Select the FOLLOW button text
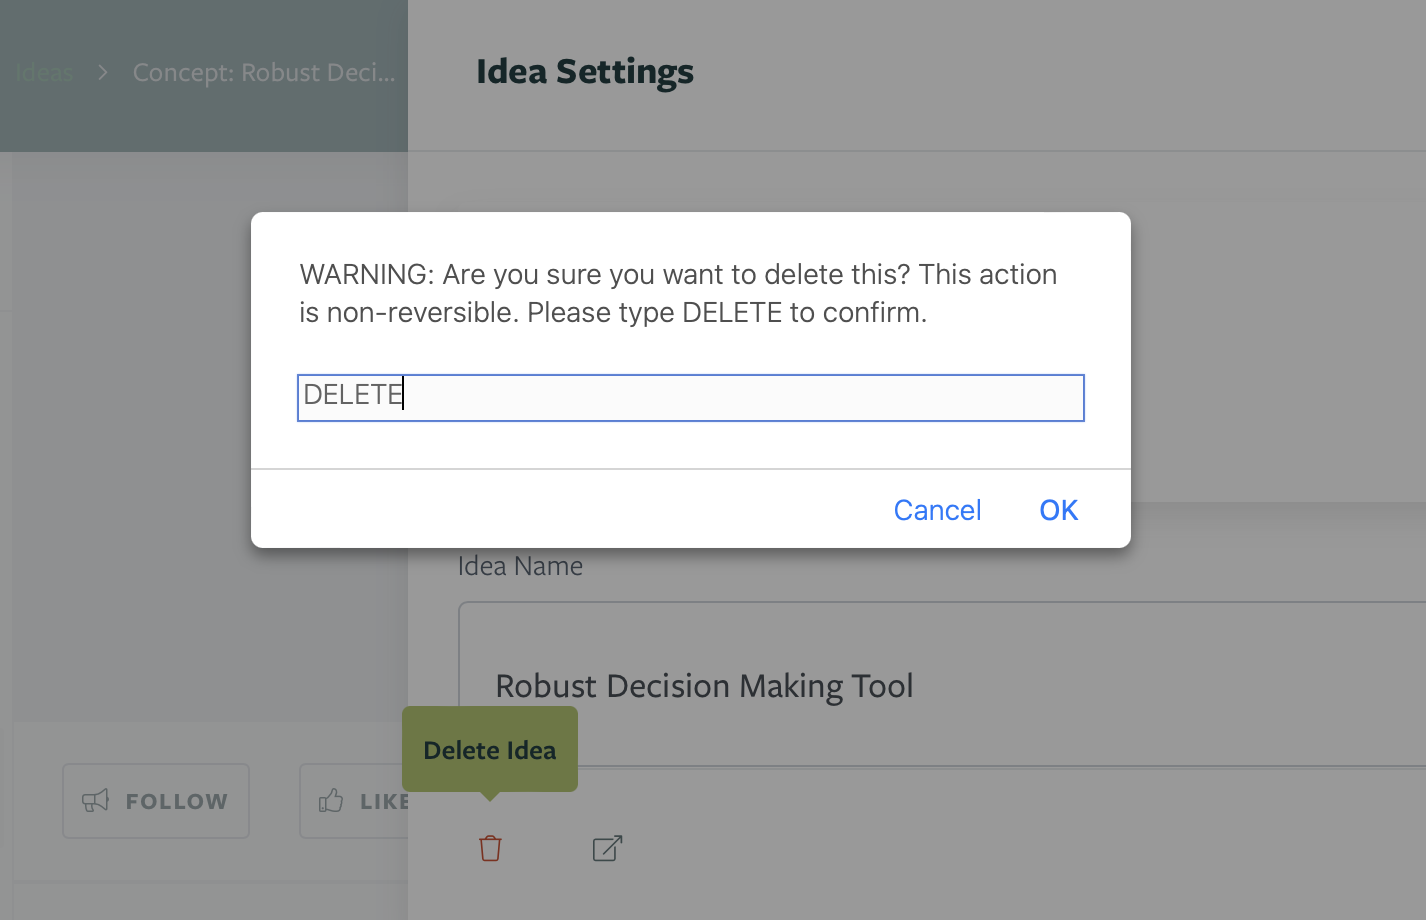Image resolution: width=1426 pixels, height=920 pixels. 177,801
